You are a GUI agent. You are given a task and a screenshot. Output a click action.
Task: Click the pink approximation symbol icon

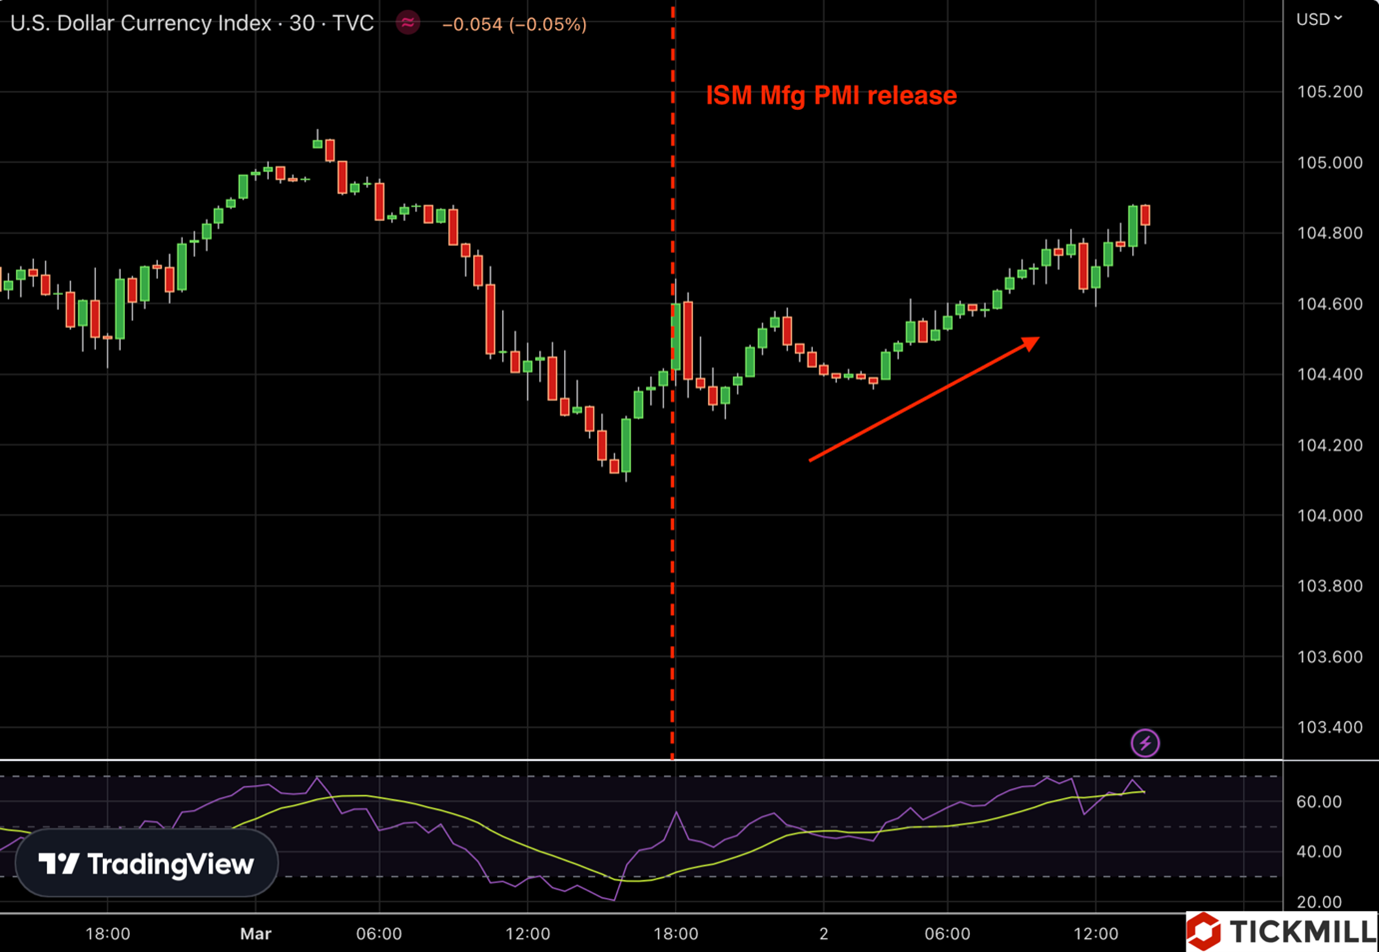[408, 23]
